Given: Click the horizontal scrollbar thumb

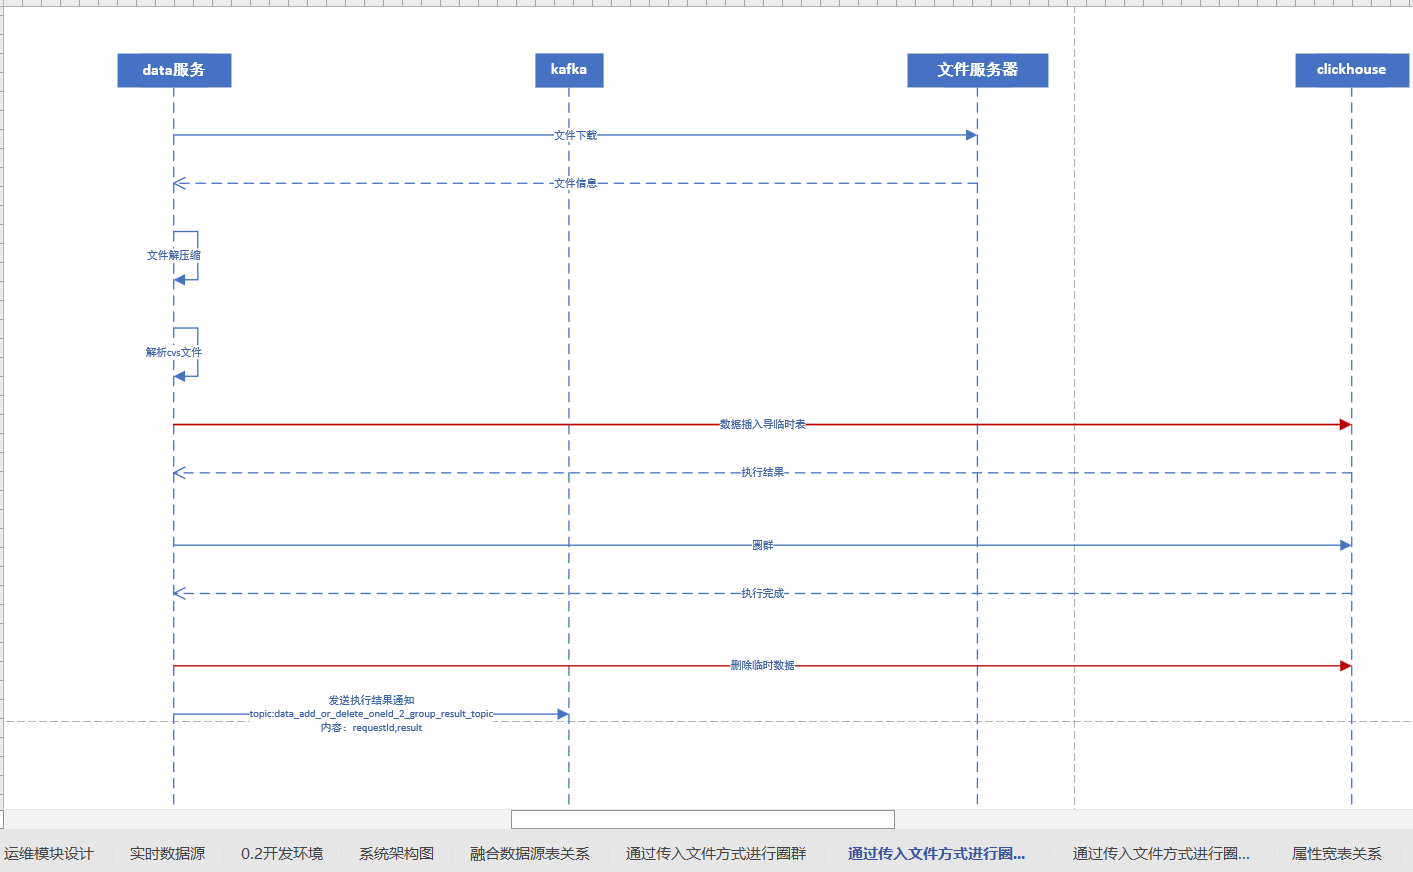Looking at the screenshot, I should click(703, 819).
